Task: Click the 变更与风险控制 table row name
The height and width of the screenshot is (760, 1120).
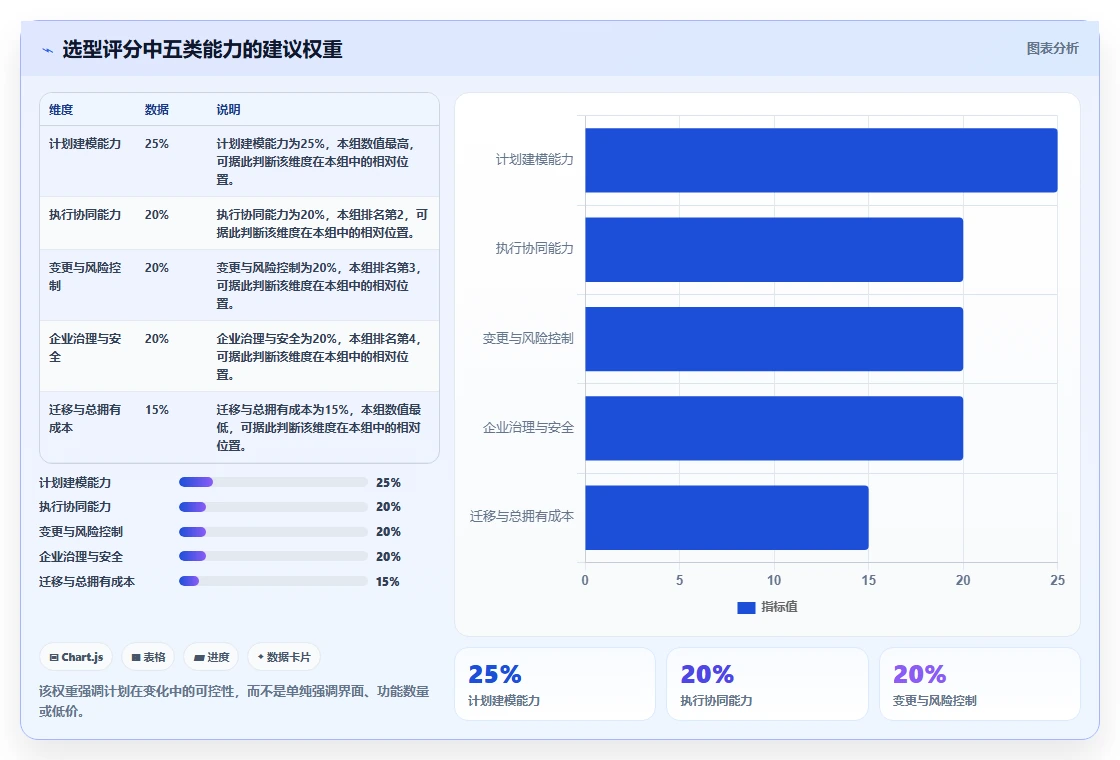Action: [x=85, y=276]
